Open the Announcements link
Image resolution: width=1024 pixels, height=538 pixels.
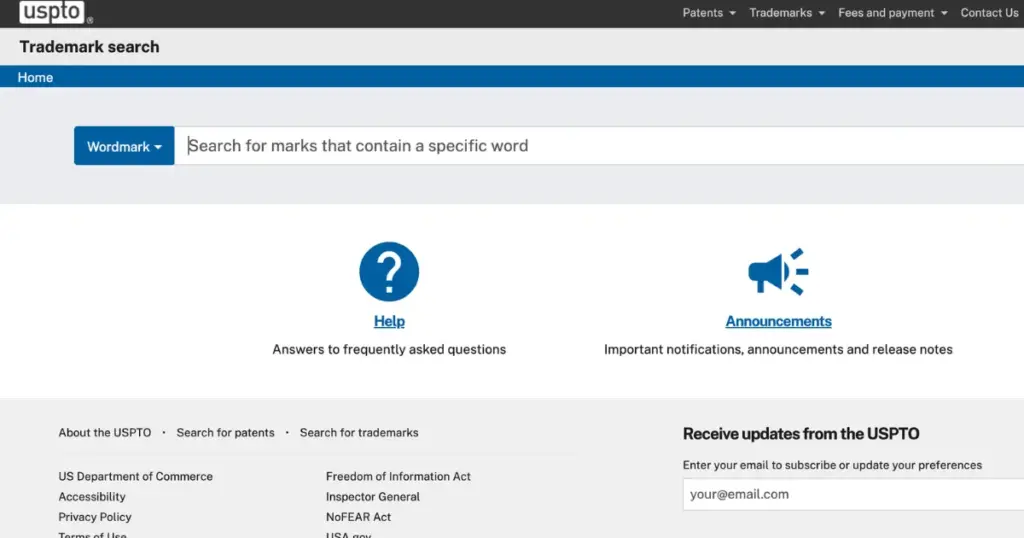point(778,321)
